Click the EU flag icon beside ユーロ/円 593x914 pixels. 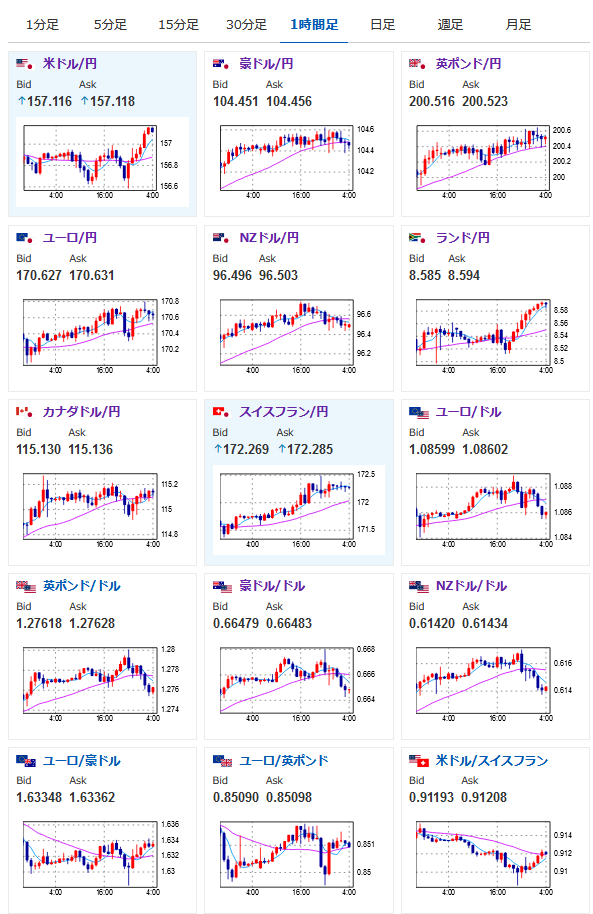click(24, 238)
